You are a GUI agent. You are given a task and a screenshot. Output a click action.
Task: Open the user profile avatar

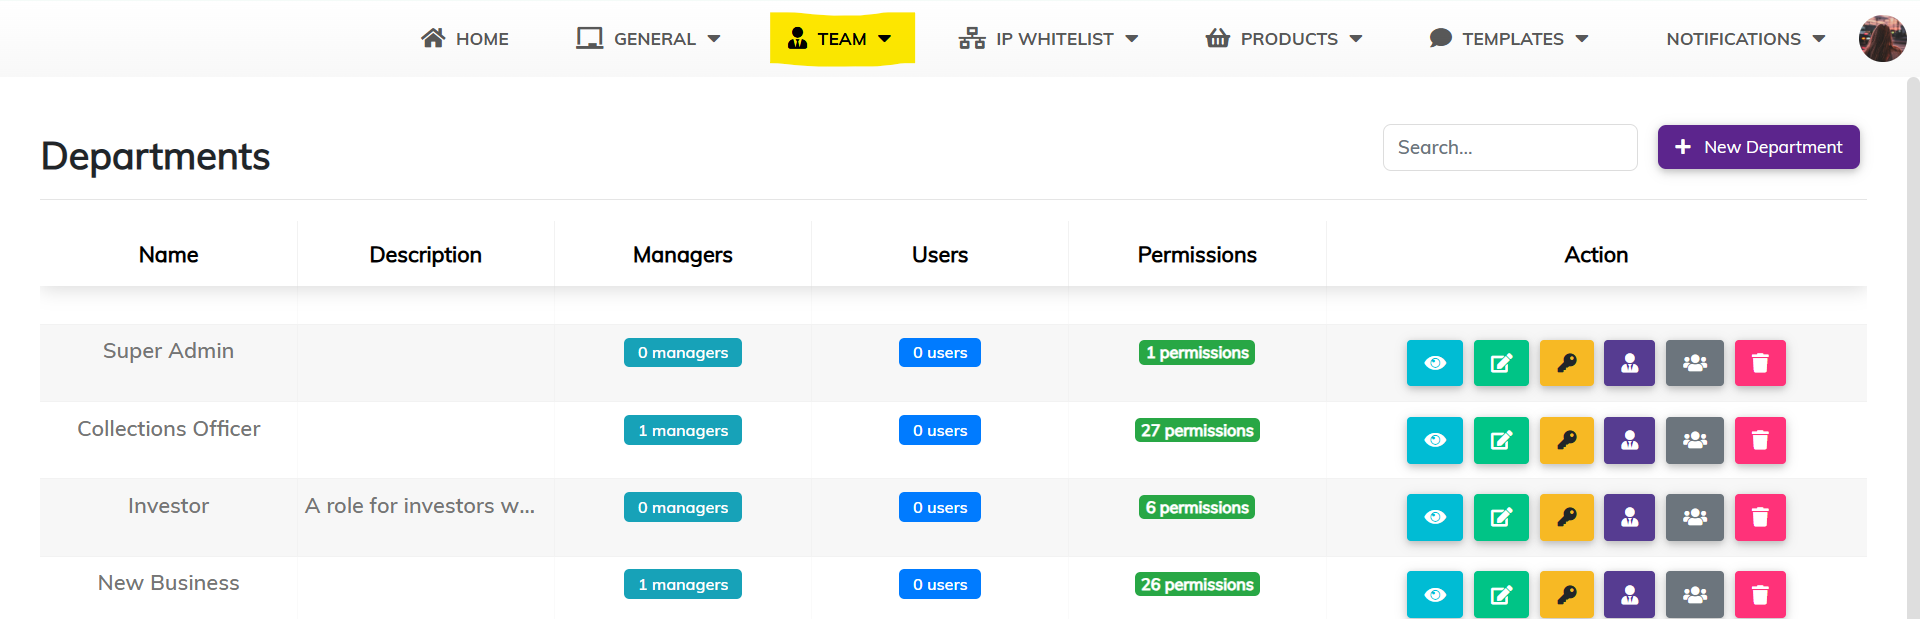click(1882, 39)
